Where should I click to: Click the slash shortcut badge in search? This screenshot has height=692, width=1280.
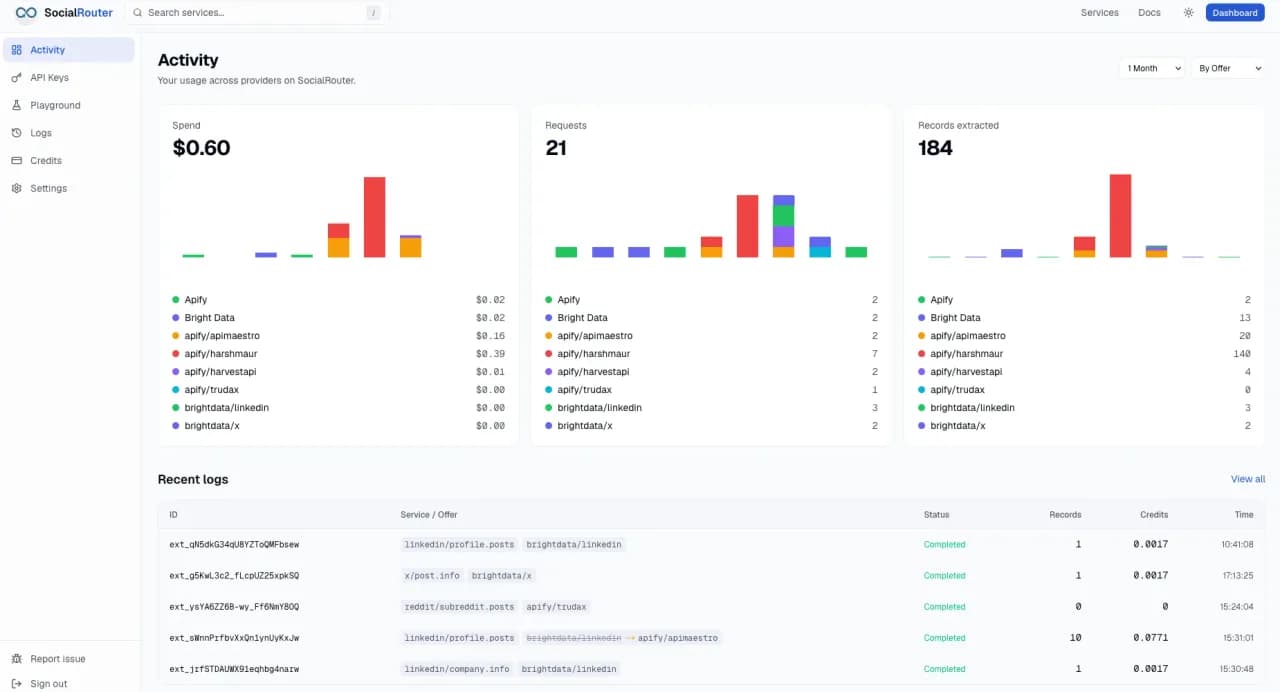(373, 13)
